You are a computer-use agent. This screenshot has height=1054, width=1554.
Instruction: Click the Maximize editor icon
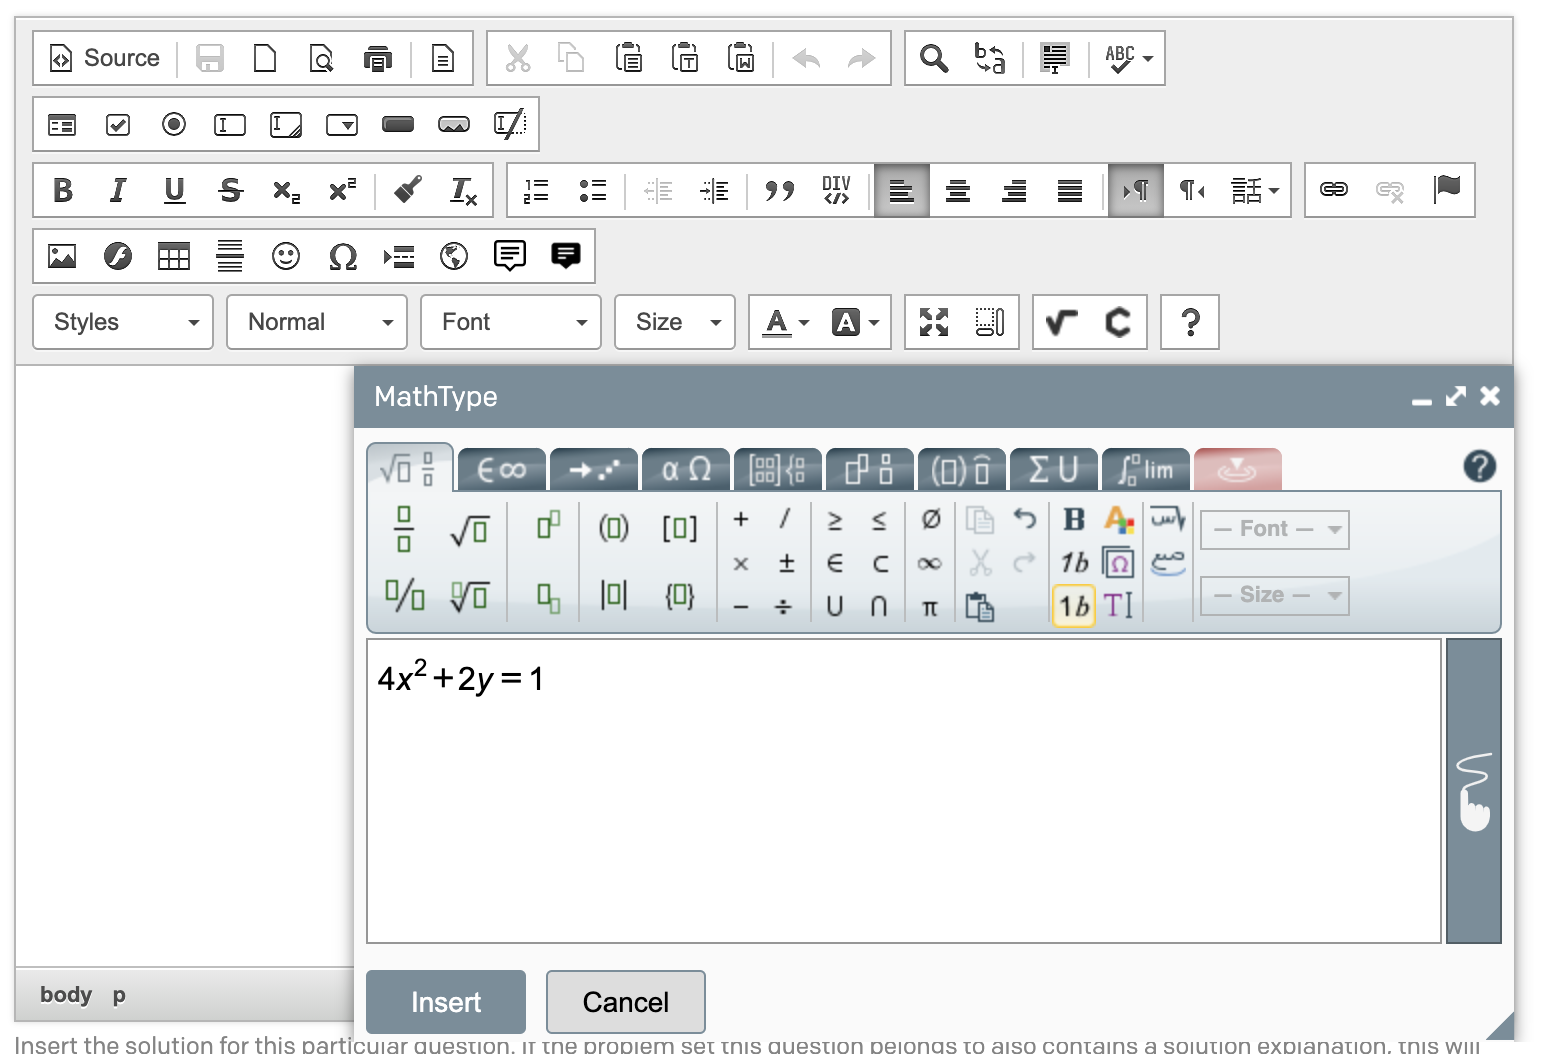(x=934, y=322)
